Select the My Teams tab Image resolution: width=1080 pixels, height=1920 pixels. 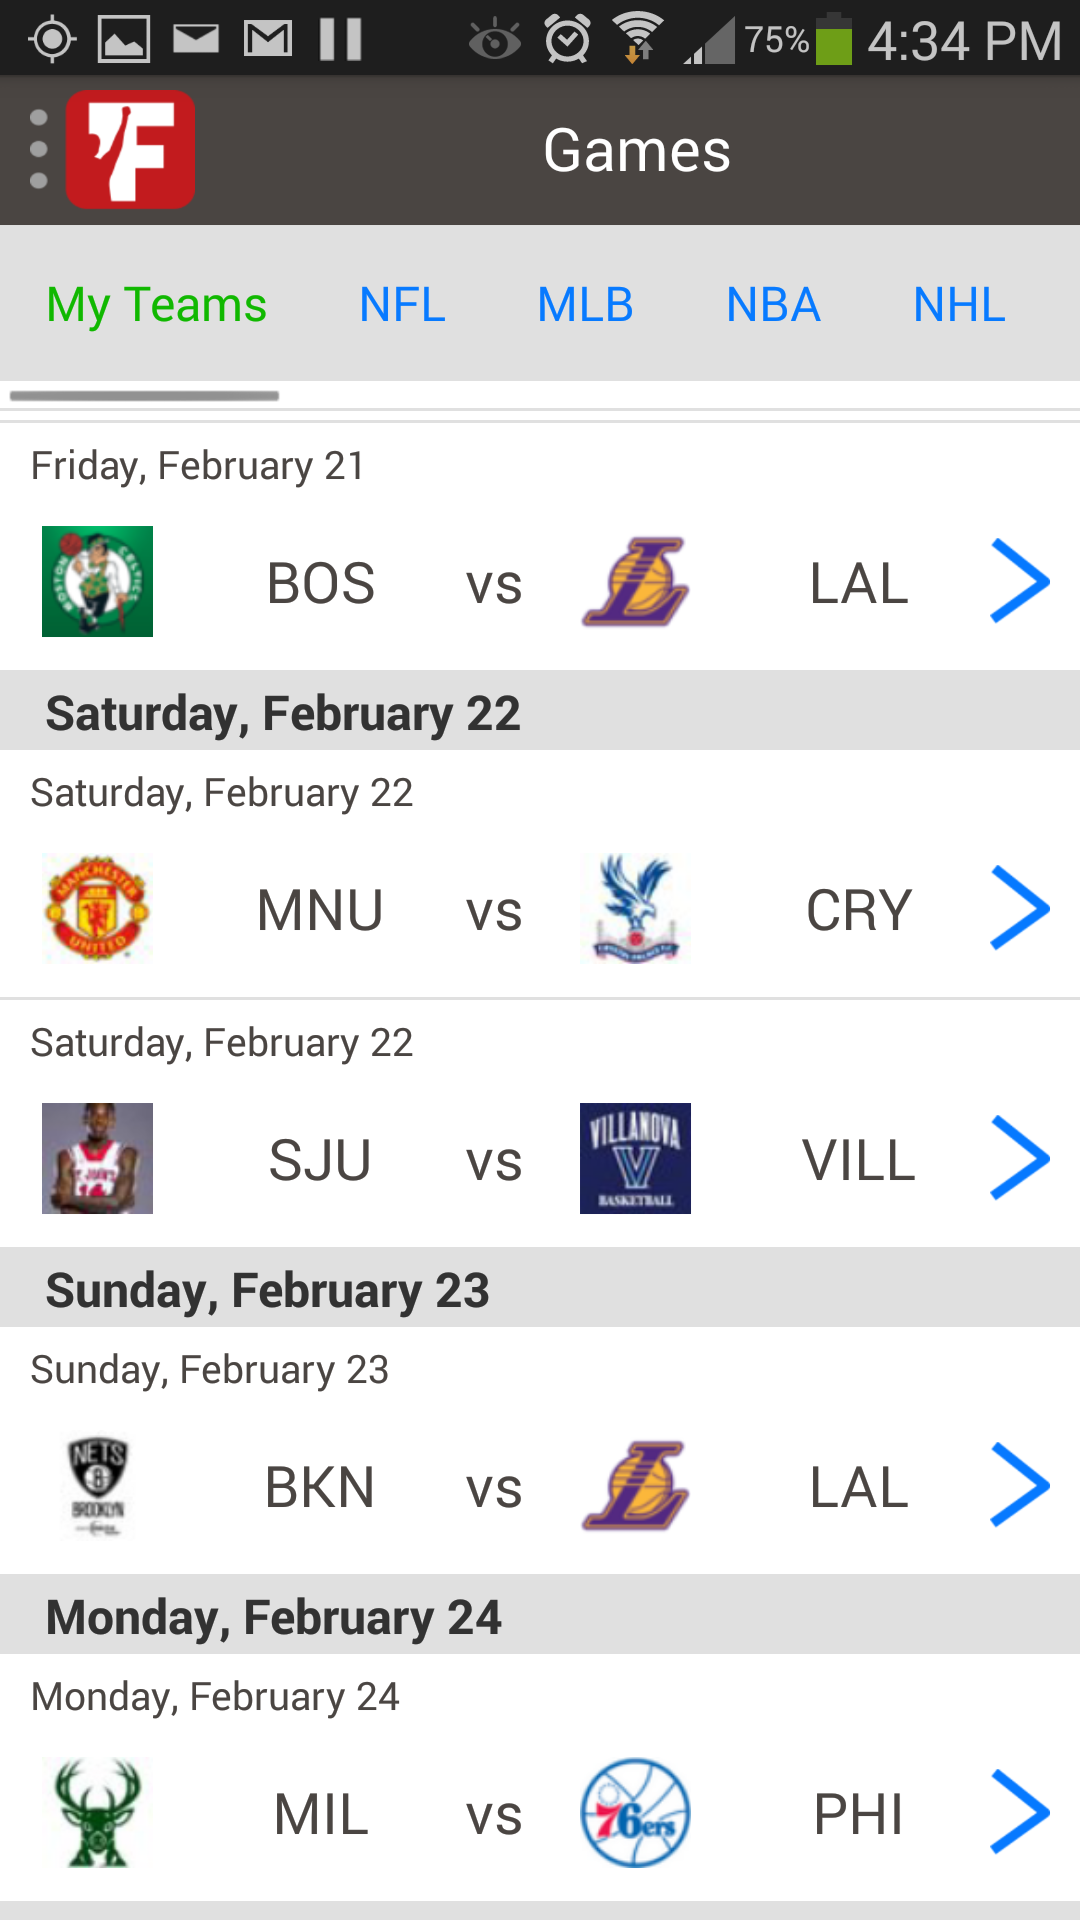pyautogui.click(x=156, y=304)
